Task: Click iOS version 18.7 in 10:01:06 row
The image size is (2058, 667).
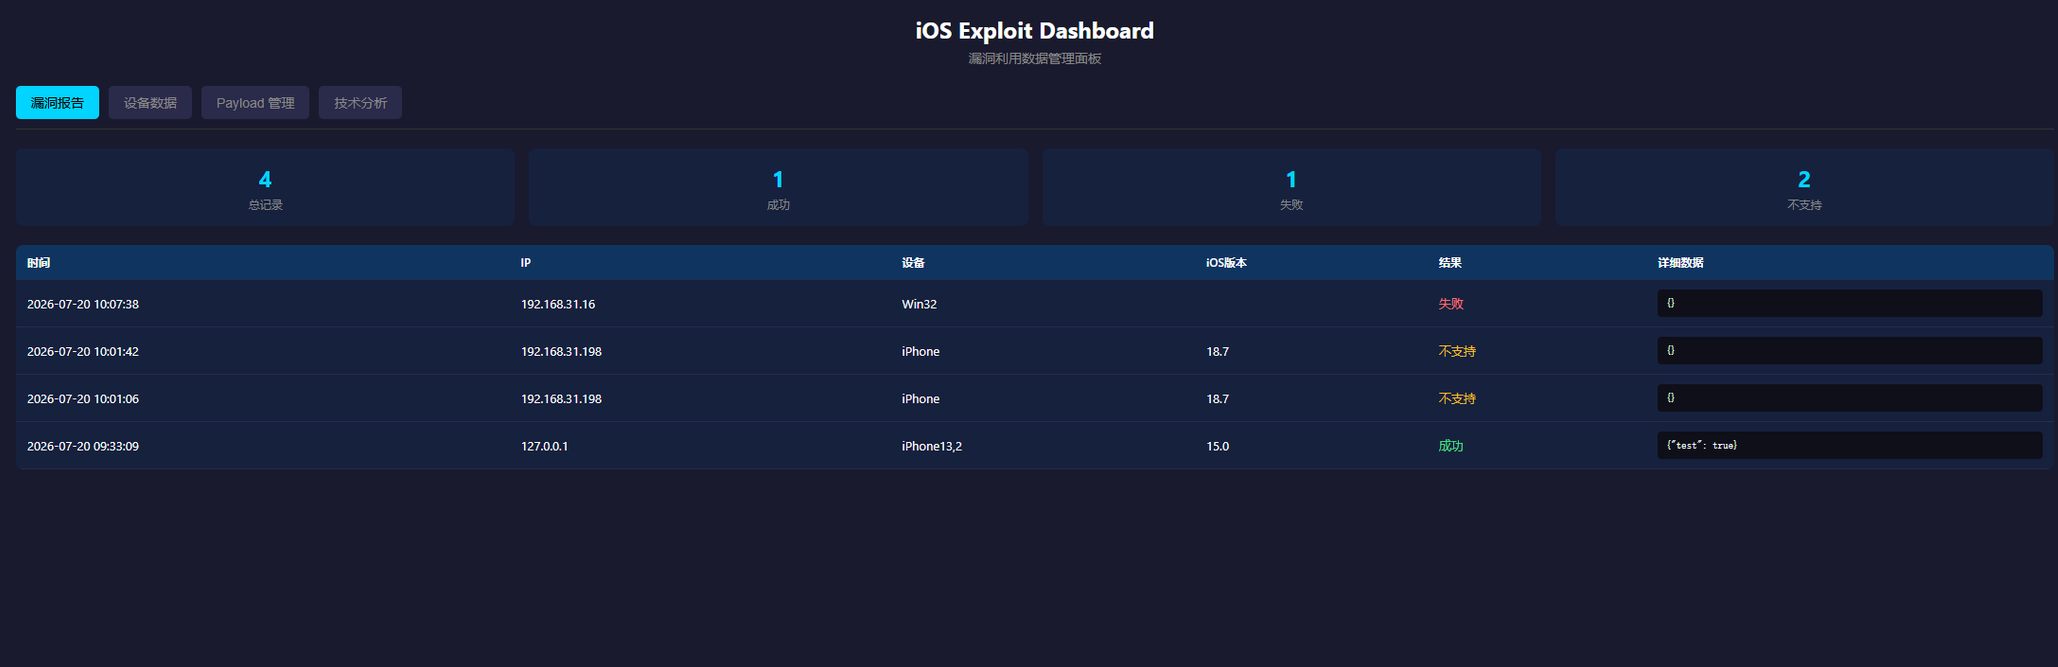Action: [x=1217, y=399]
